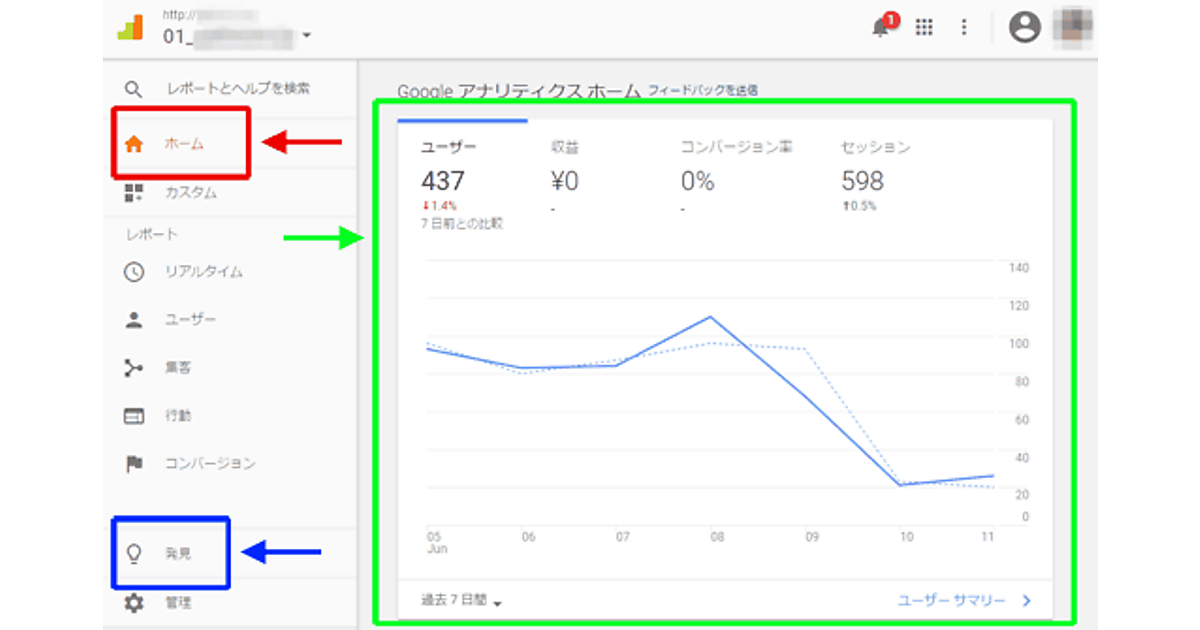Click the 集客 acquisition arrows icon
The width and height of the screenshot is (1200, 630).
pos(134,368)
